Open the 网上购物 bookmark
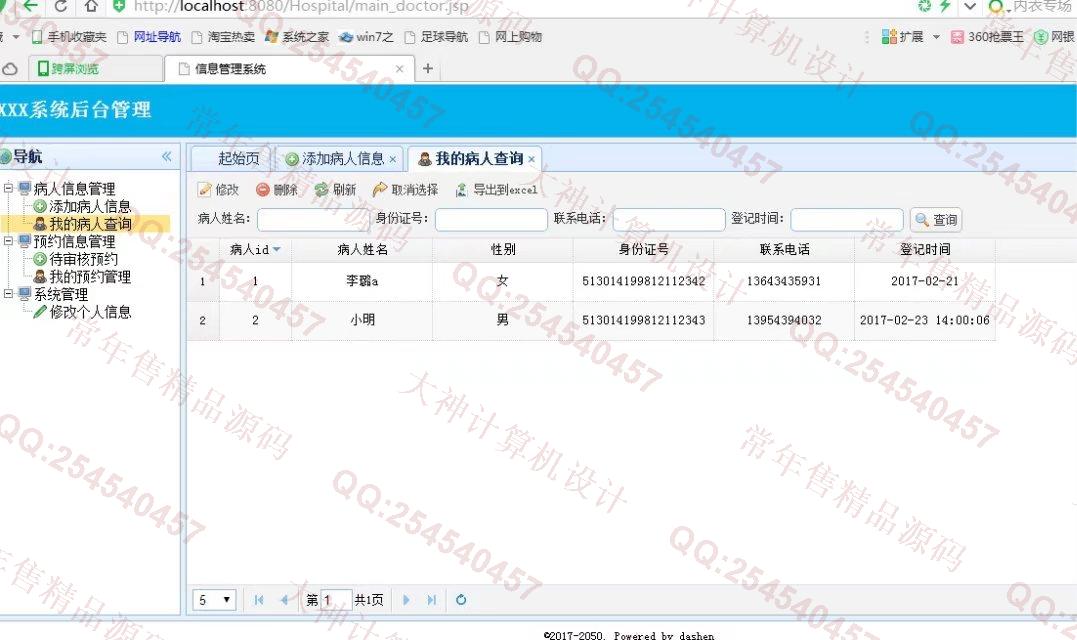This screenshot has width=1077, height=640. (x=510, y=36)
